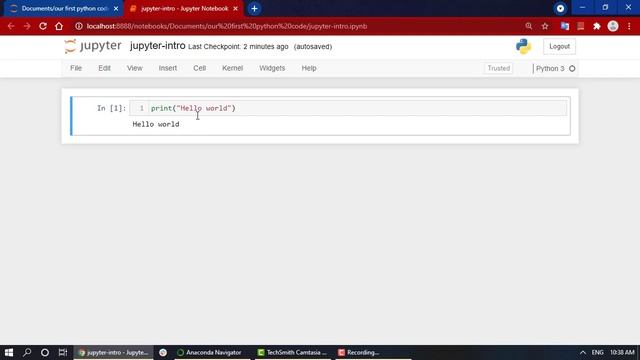Click inside the print("Hello world") code cell
This screenshot has width=640, height=360.
coord(348,108)
